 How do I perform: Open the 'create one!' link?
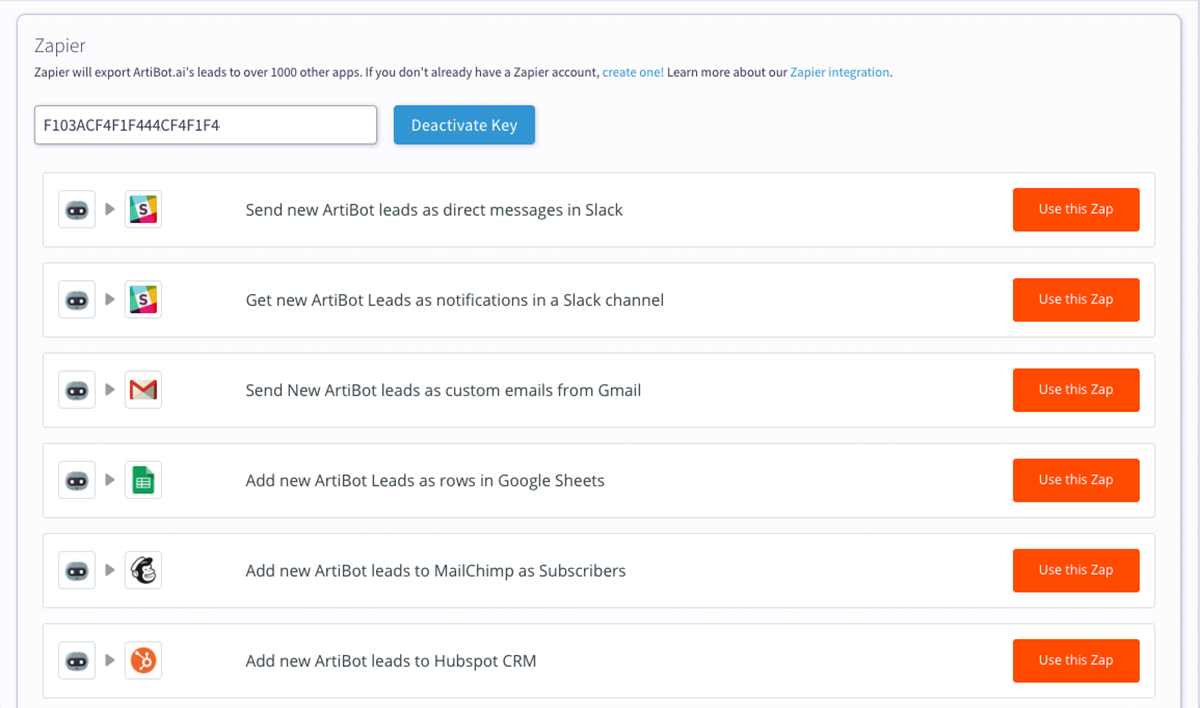point(633,73)
